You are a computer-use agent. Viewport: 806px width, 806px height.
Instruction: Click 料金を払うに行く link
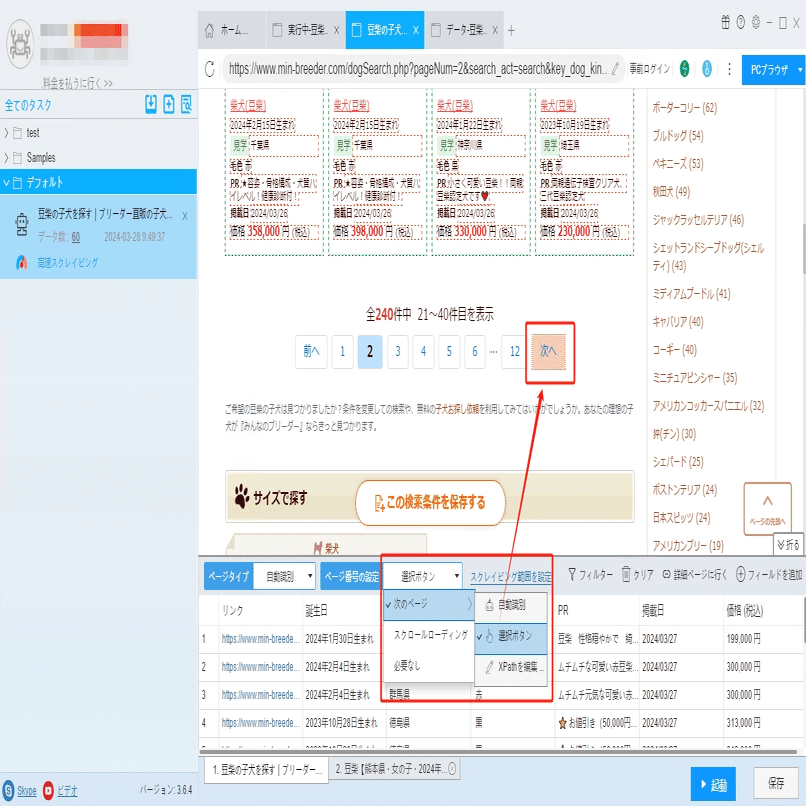[x=77, y=83]
